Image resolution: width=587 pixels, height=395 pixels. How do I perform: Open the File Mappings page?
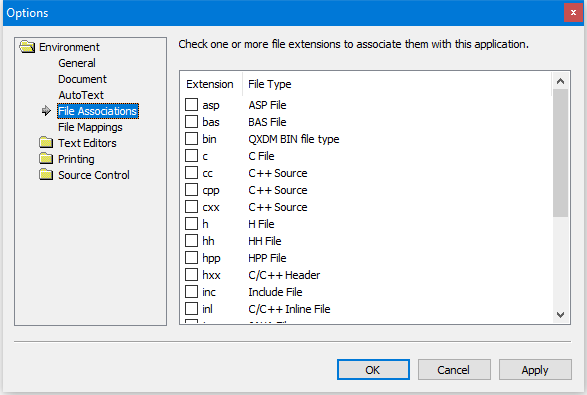click(x=90, y=127)
